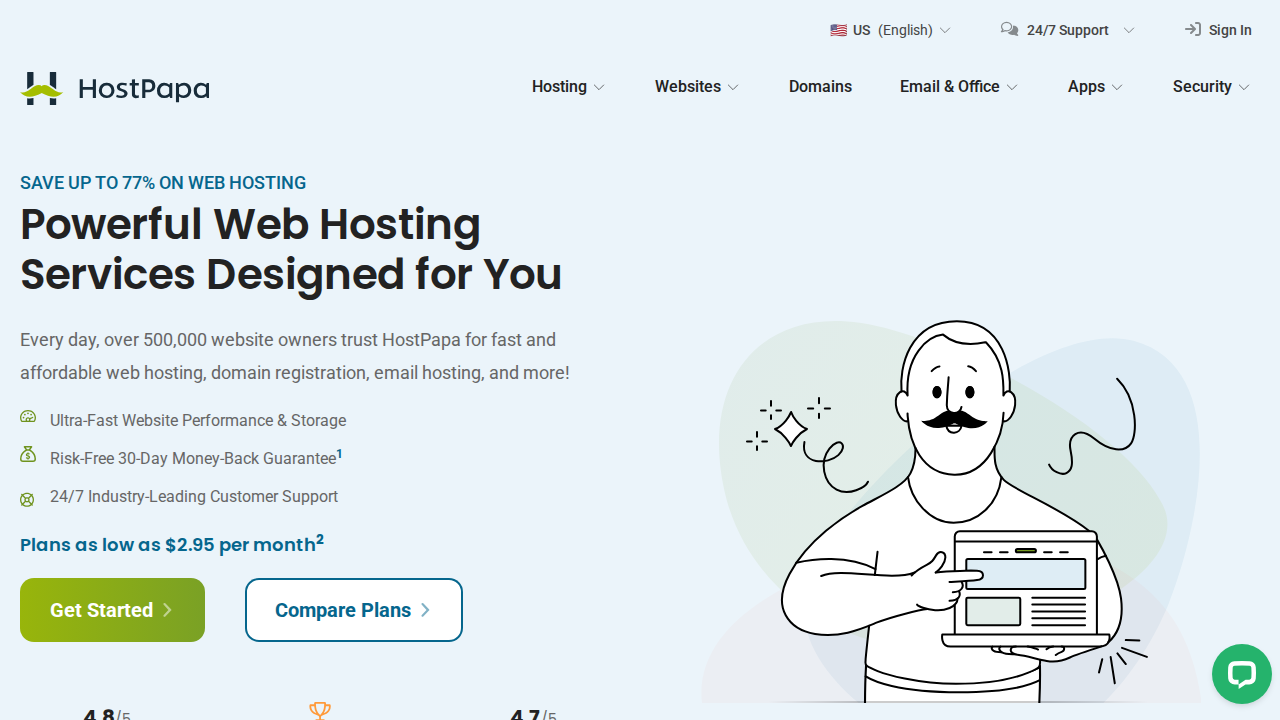
Task: Open the 24/7 Support dropdown chevron
Action: pyautogui.click(x=1129, y=31)
